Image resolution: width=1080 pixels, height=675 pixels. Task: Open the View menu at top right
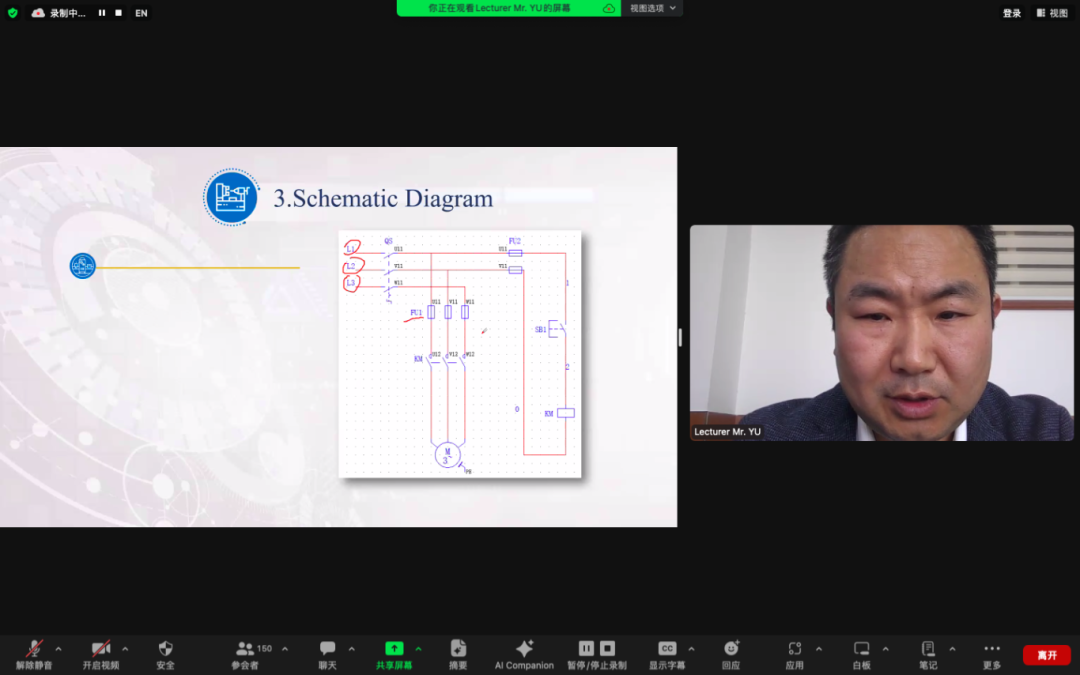(1052, 13)
